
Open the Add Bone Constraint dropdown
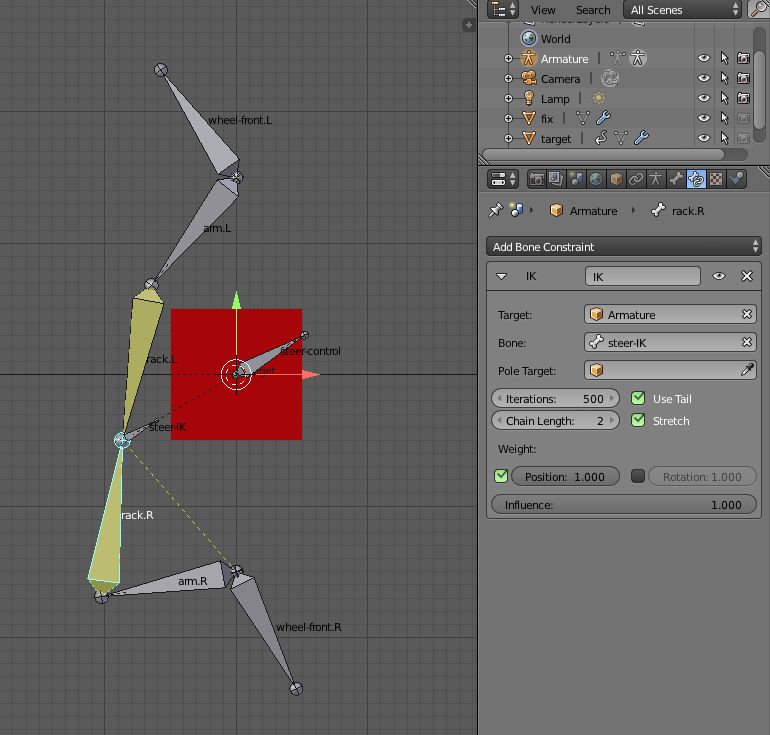pos(625,246)
